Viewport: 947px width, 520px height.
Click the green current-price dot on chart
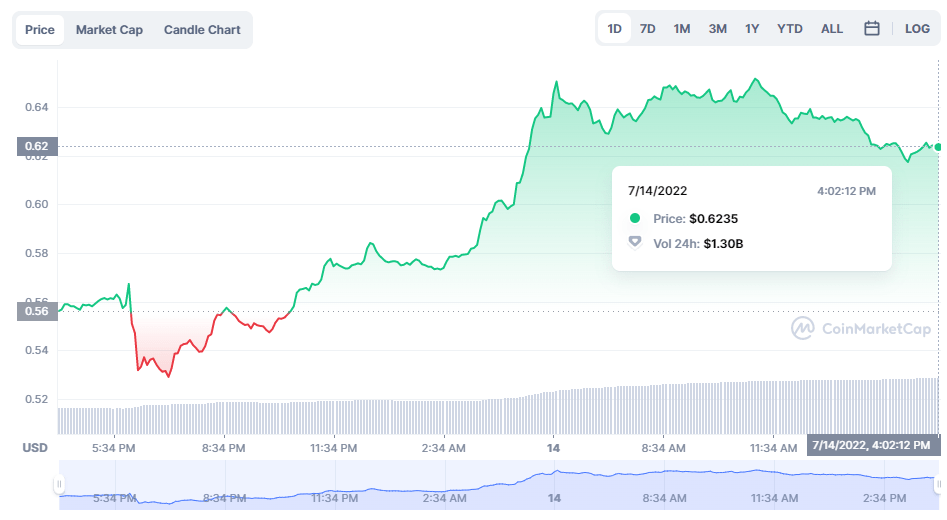pos(938,147)
